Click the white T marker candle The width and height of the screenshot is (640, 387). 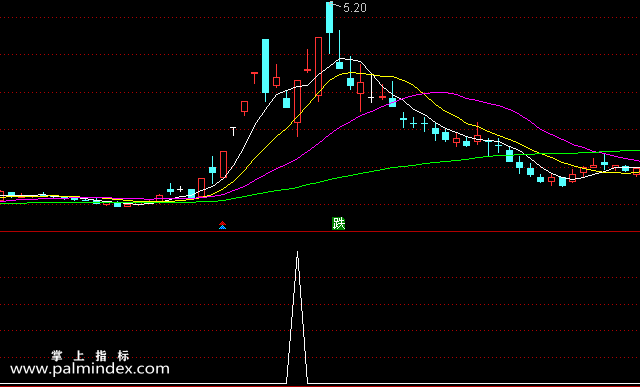(x=233, y=131)
